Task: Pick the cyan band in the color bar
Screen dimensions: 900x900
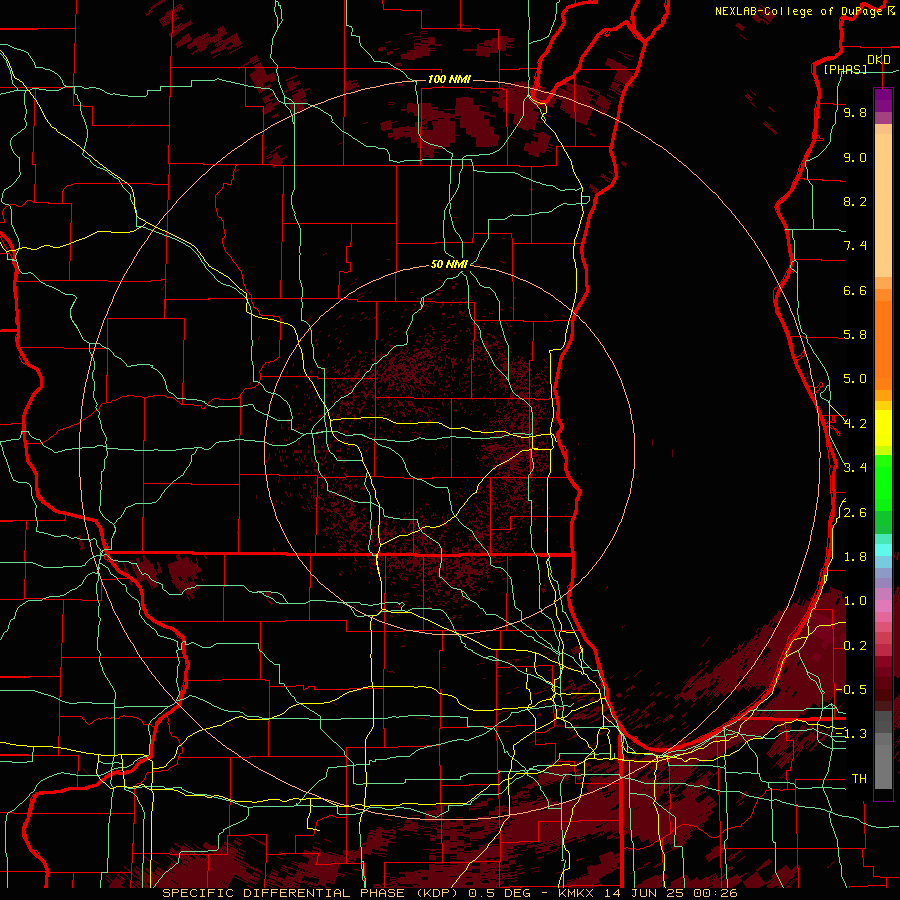Action: point(883,549)
